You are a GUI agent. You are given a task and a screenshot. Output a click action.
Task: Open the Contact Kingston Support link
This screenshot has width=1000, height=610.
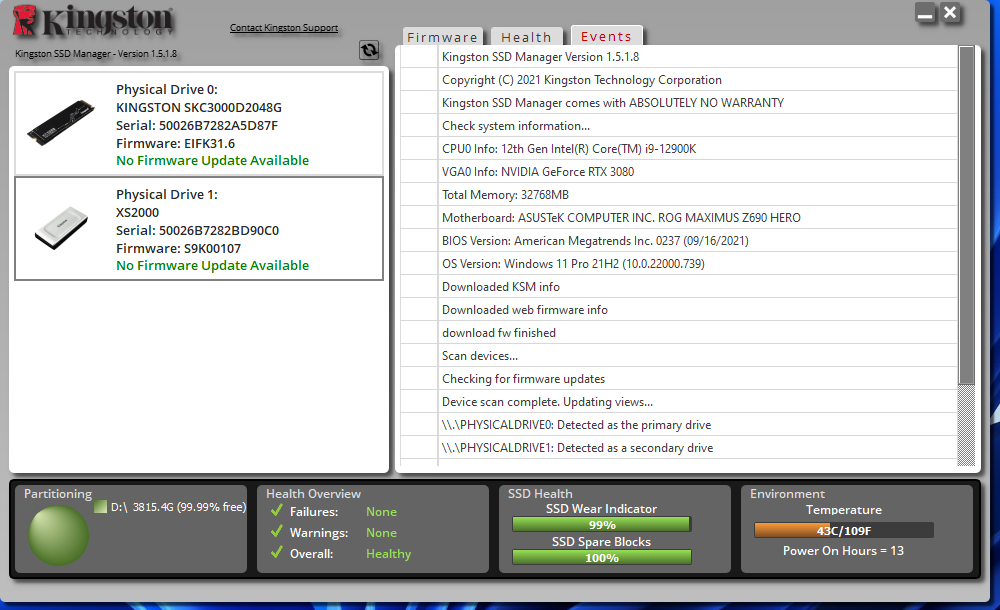click(284, 27)
